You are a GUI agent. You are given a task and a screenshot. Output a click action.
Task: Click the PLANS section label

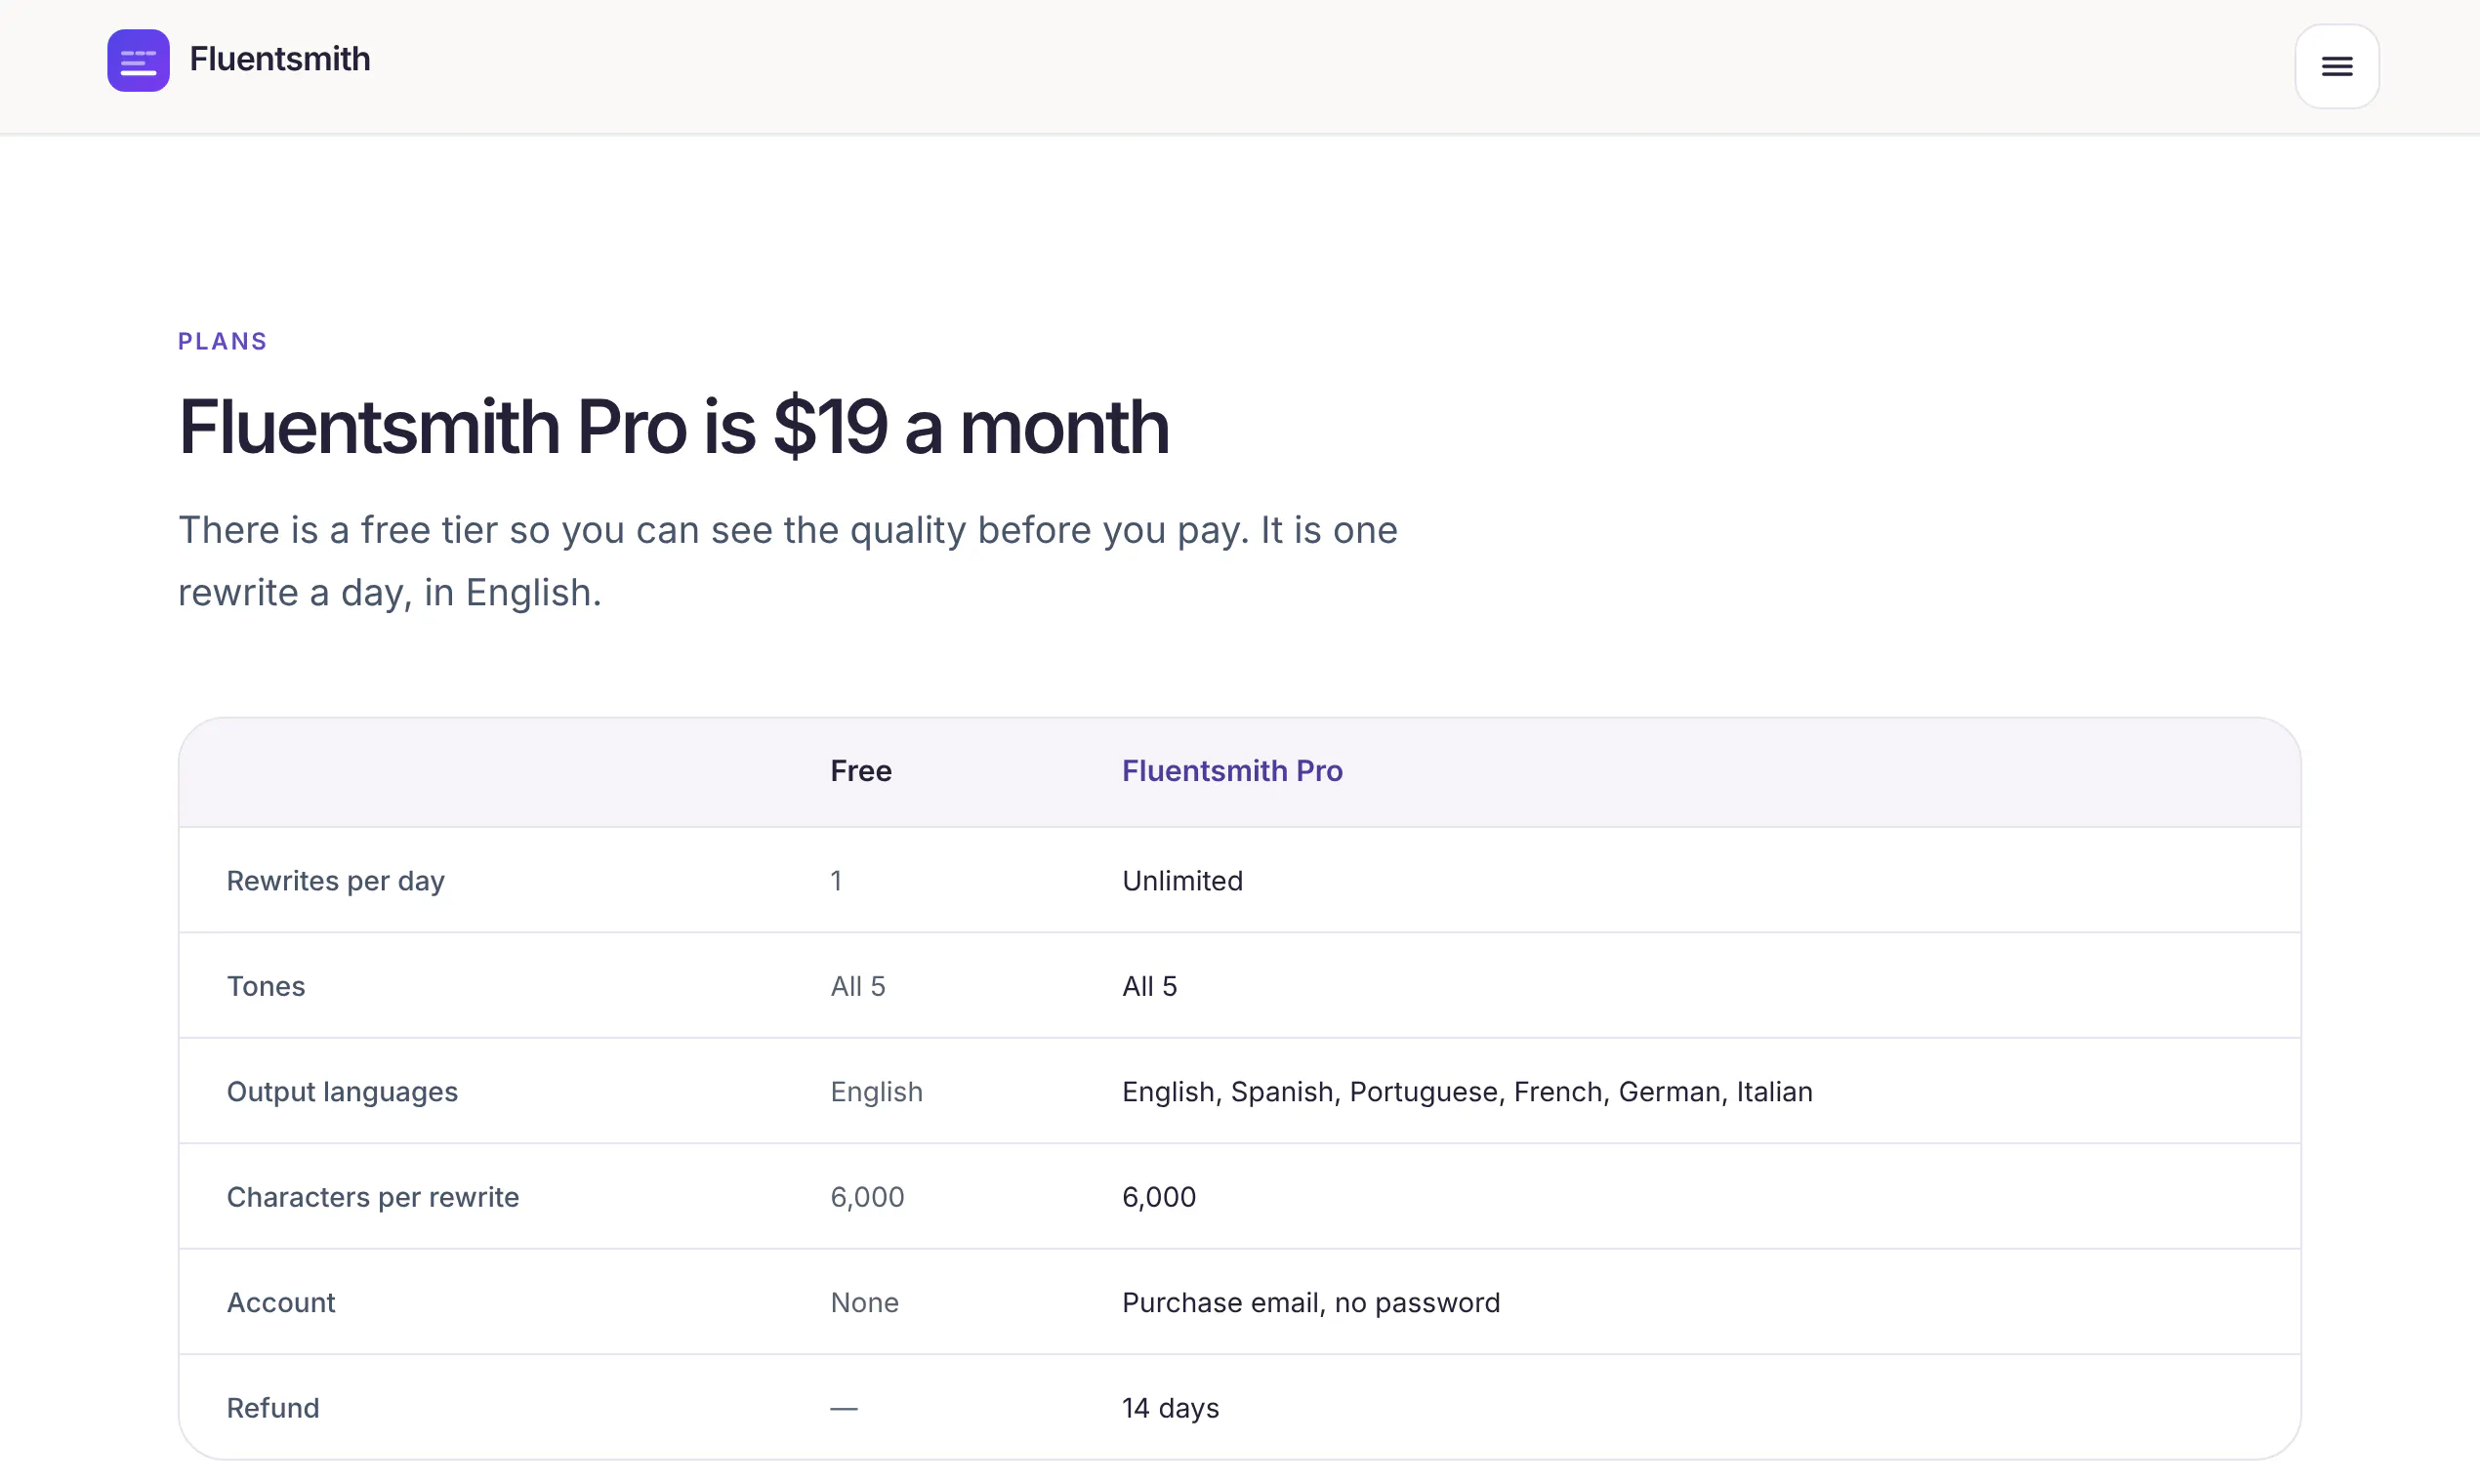[x=222, y=341]
